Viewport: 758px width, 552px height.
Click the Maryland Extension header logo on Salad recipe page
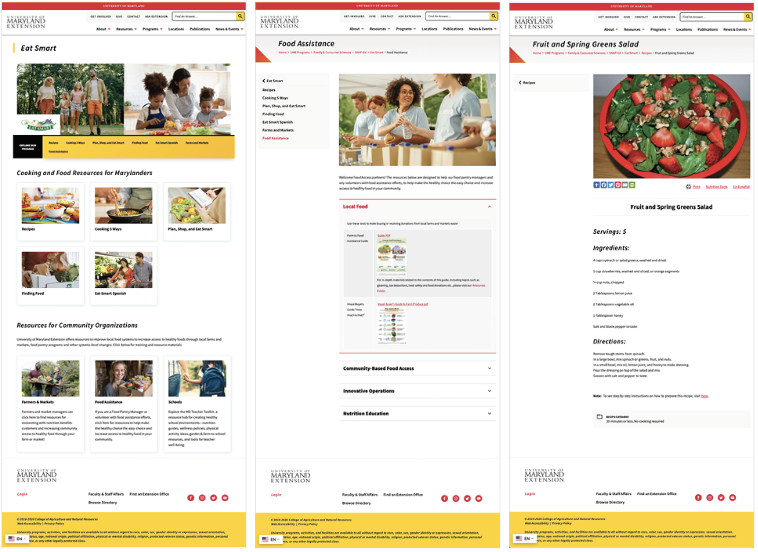pos(534,23)
